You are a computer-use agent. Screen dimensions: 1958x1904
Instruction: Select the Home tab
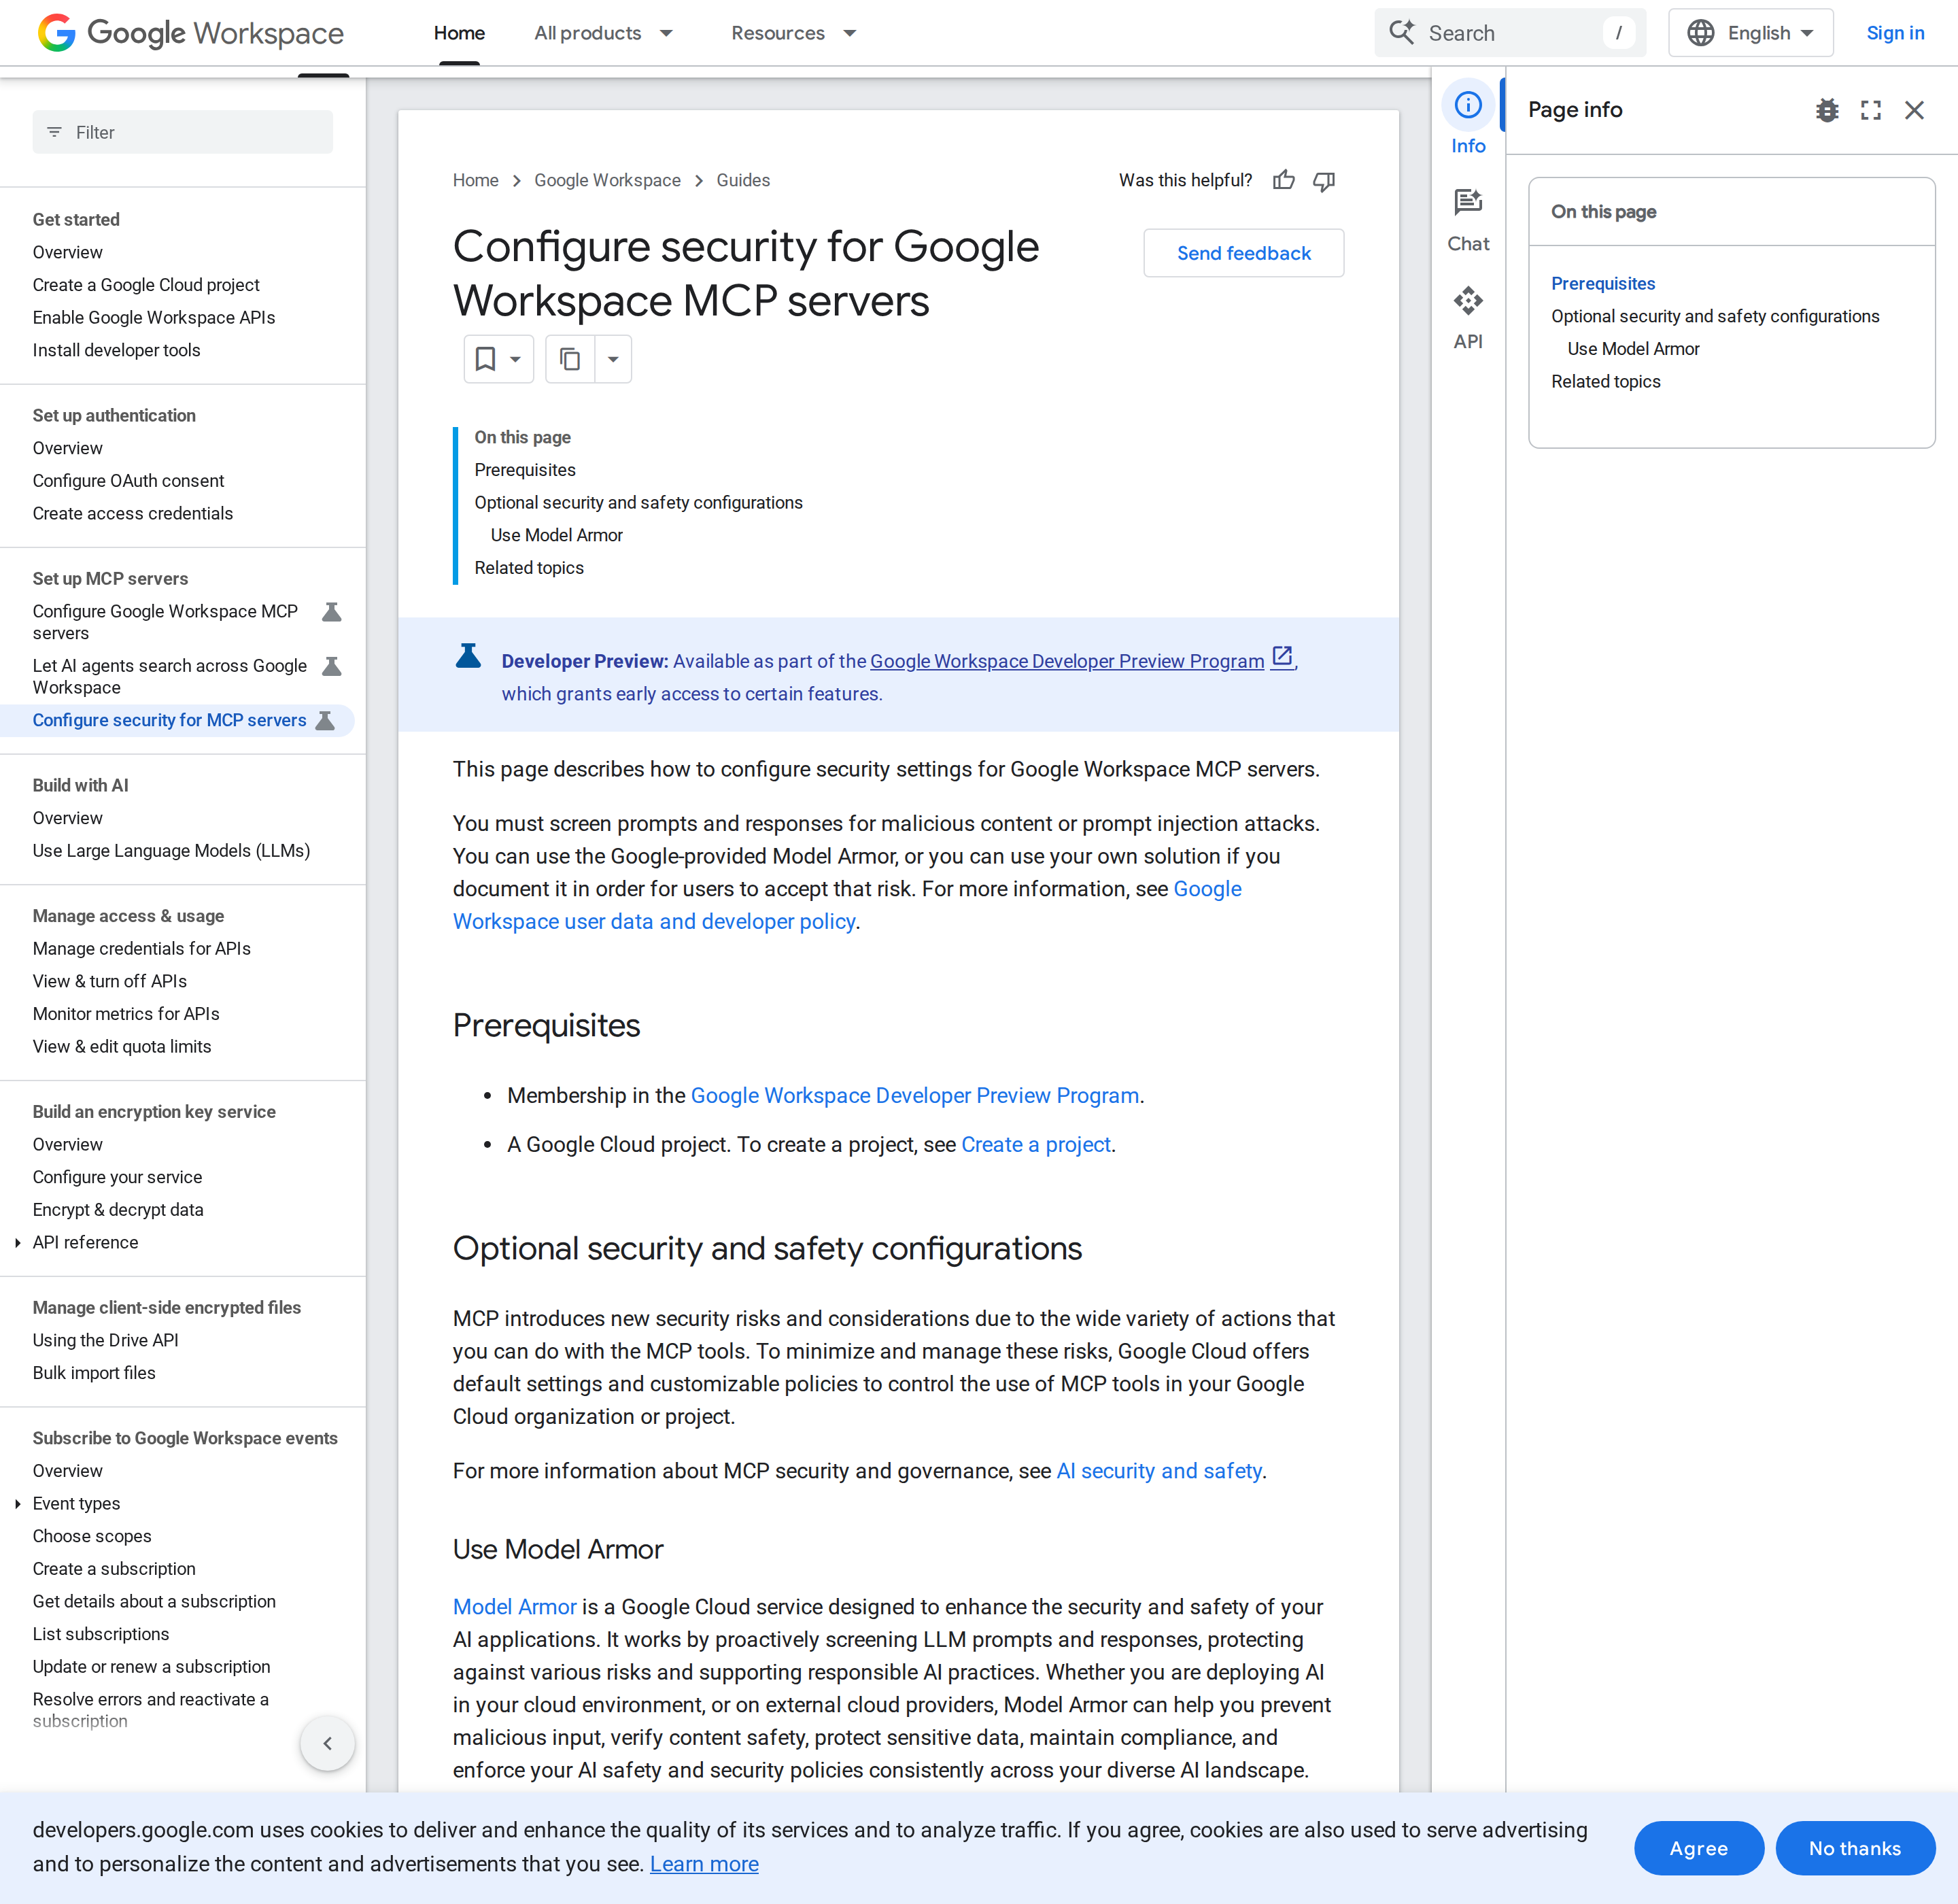pyautogui.click(x=459, y=33)
